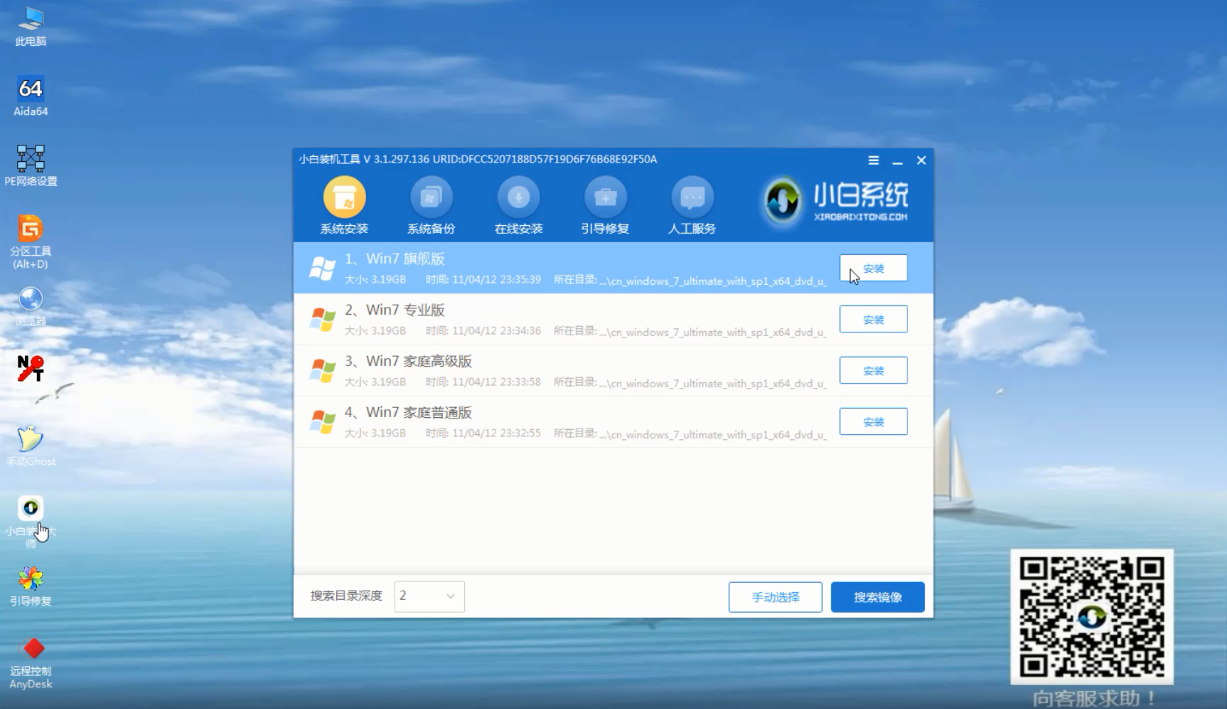Open the browser globe desktop icon

(31, 306)
